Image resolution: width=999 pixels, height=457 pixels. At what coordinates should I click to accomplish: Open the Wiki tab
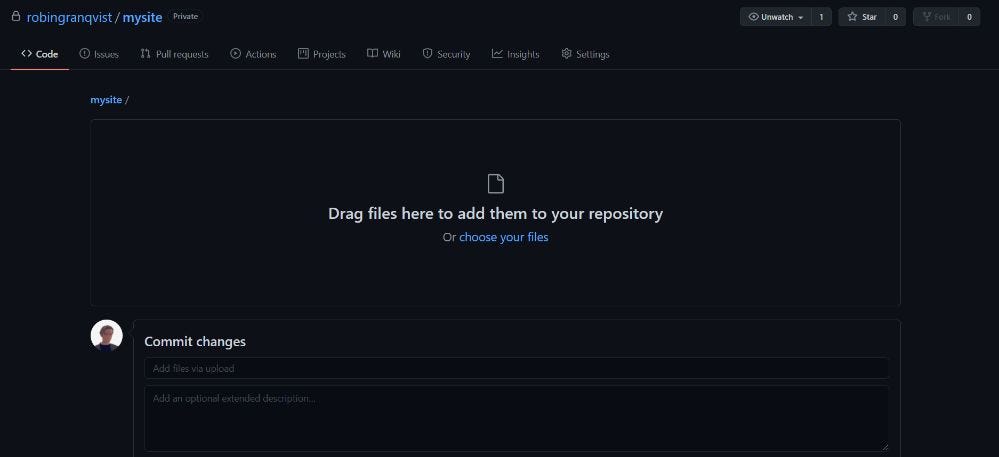[x=384, y=54]
